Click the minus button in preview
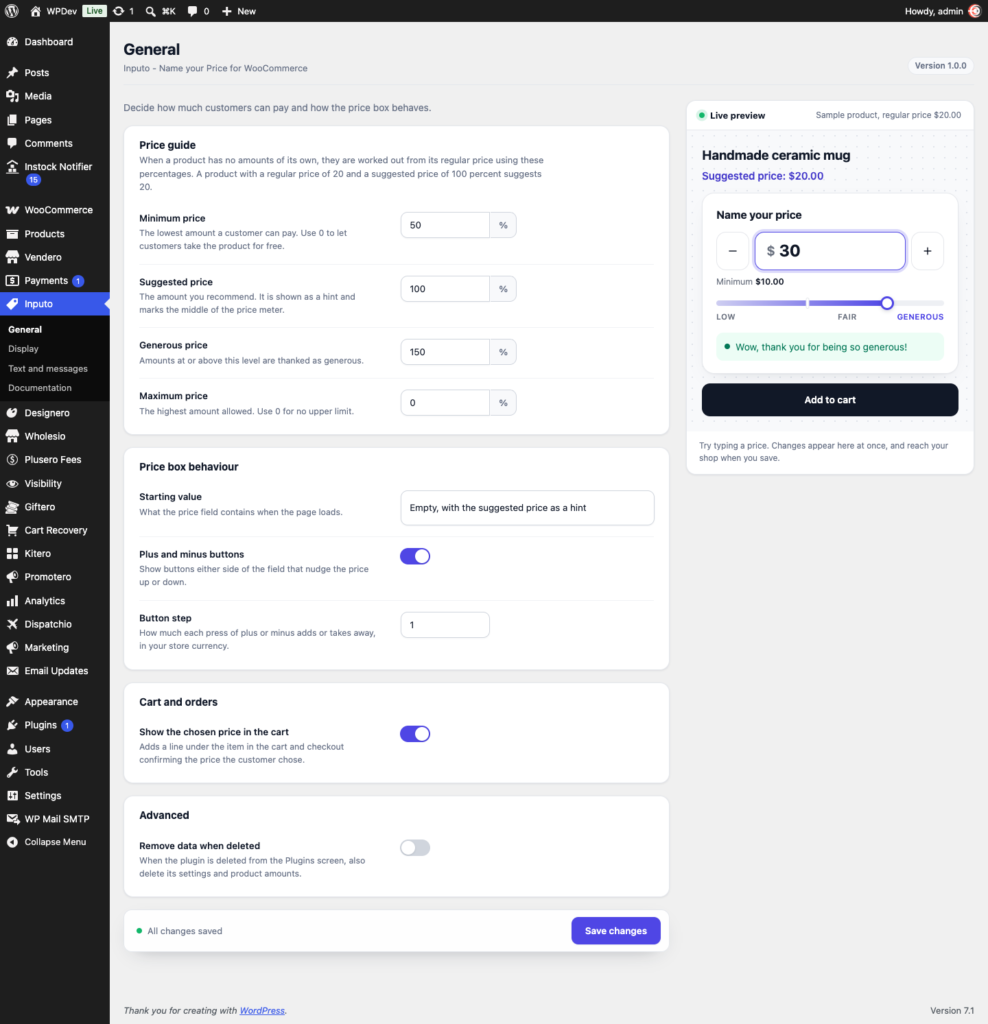 tap(733, 251)
